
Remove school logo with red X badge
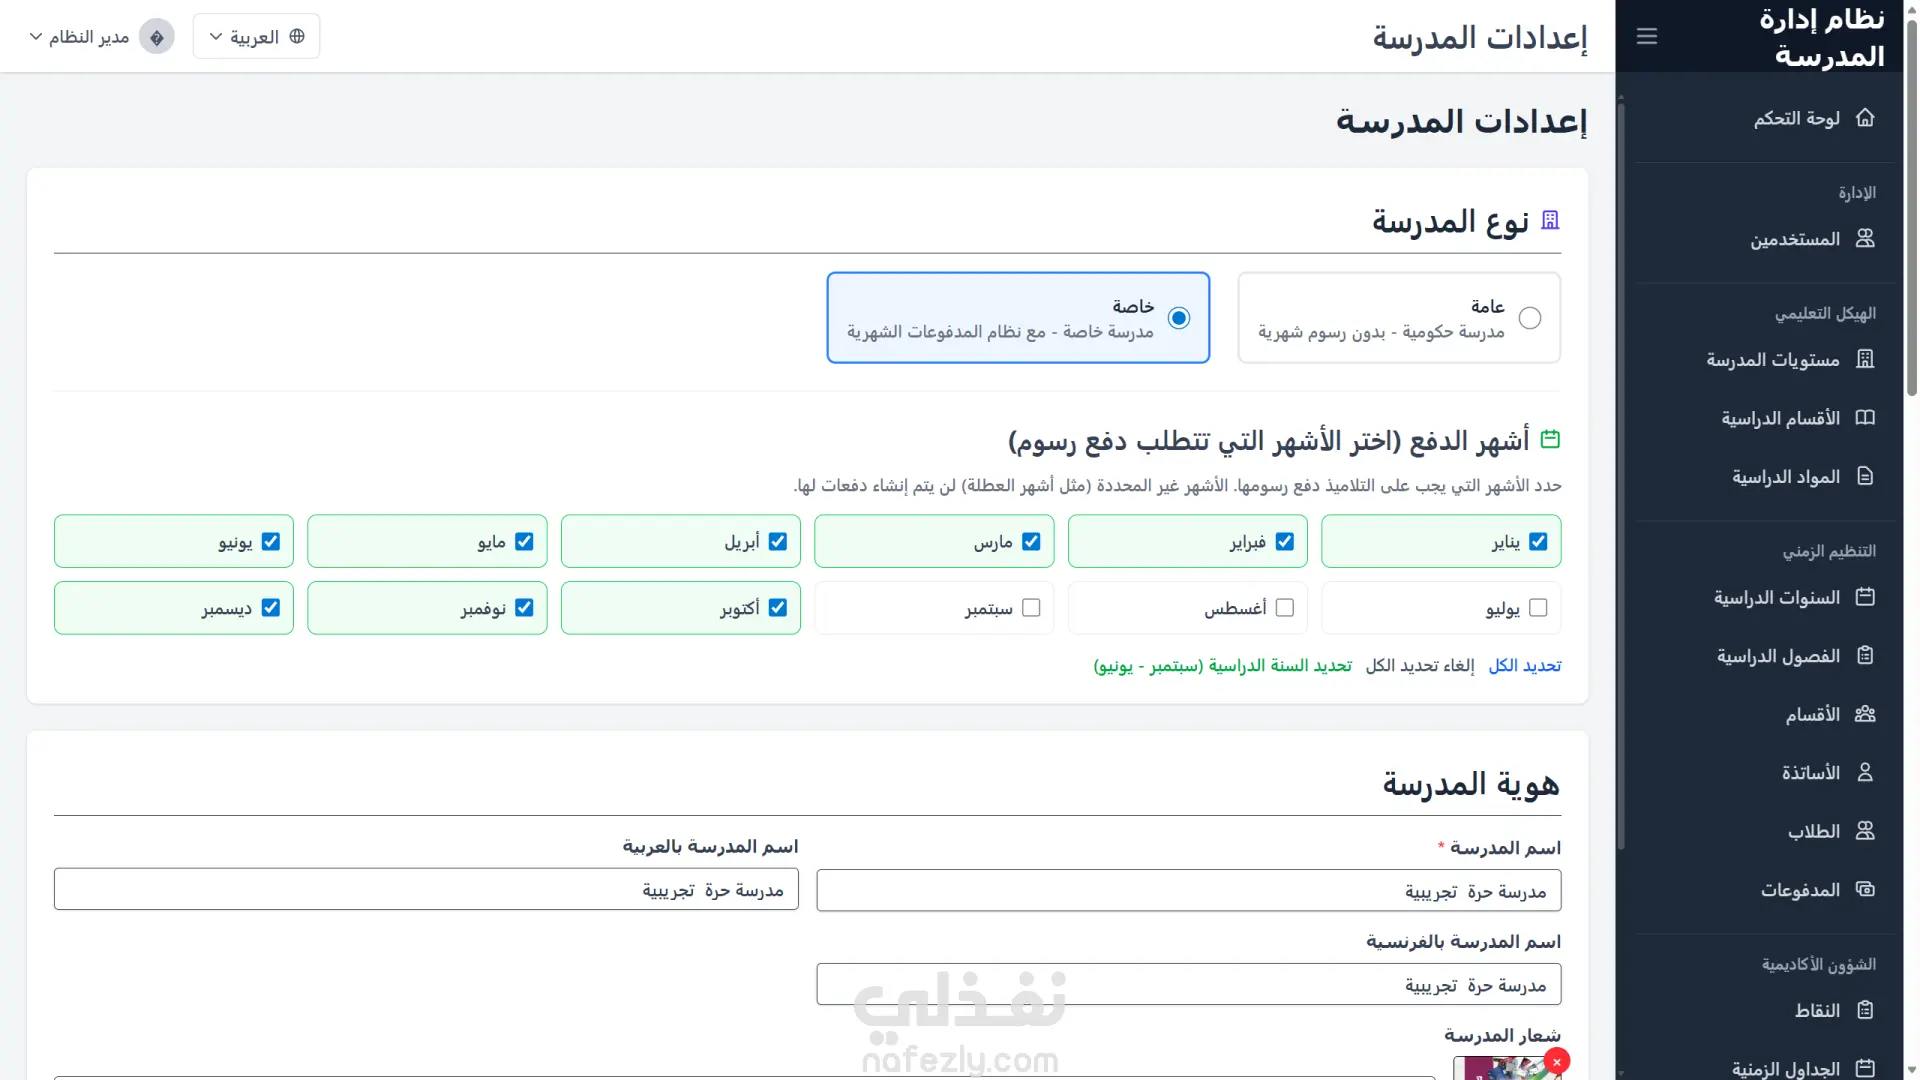(1556, 1062)
